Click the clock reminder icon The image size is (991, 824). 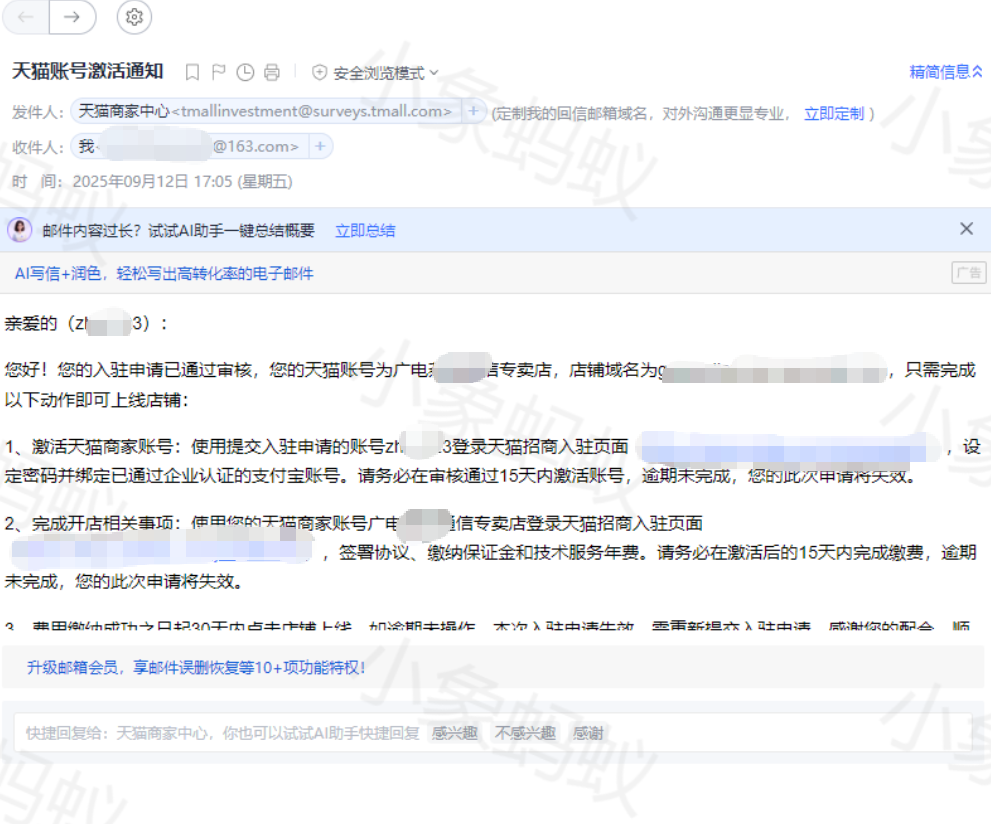point(245,72)
